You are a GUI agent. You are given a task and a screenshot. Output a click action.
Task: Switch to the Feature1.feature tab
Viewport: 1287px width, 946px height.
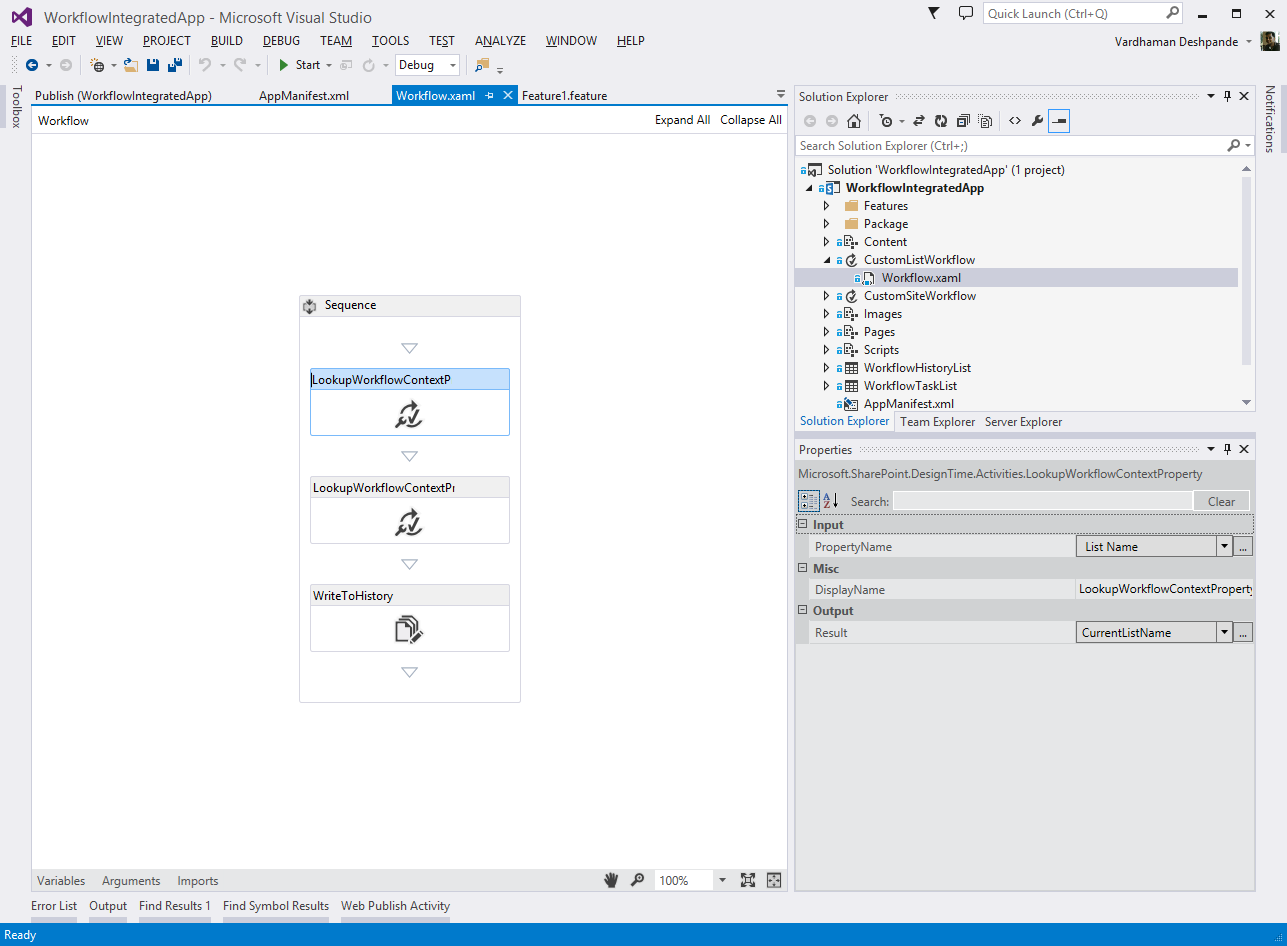click(564, 96)
